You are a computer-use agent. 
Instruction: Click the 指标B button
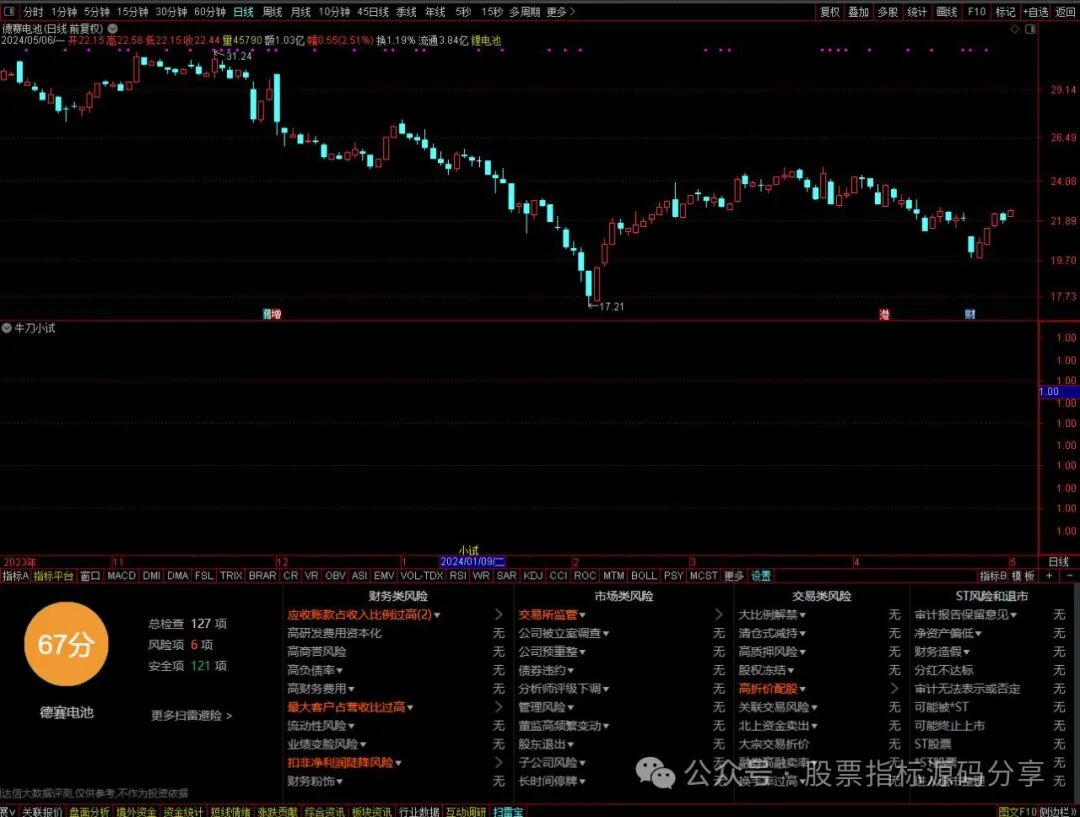993,576
